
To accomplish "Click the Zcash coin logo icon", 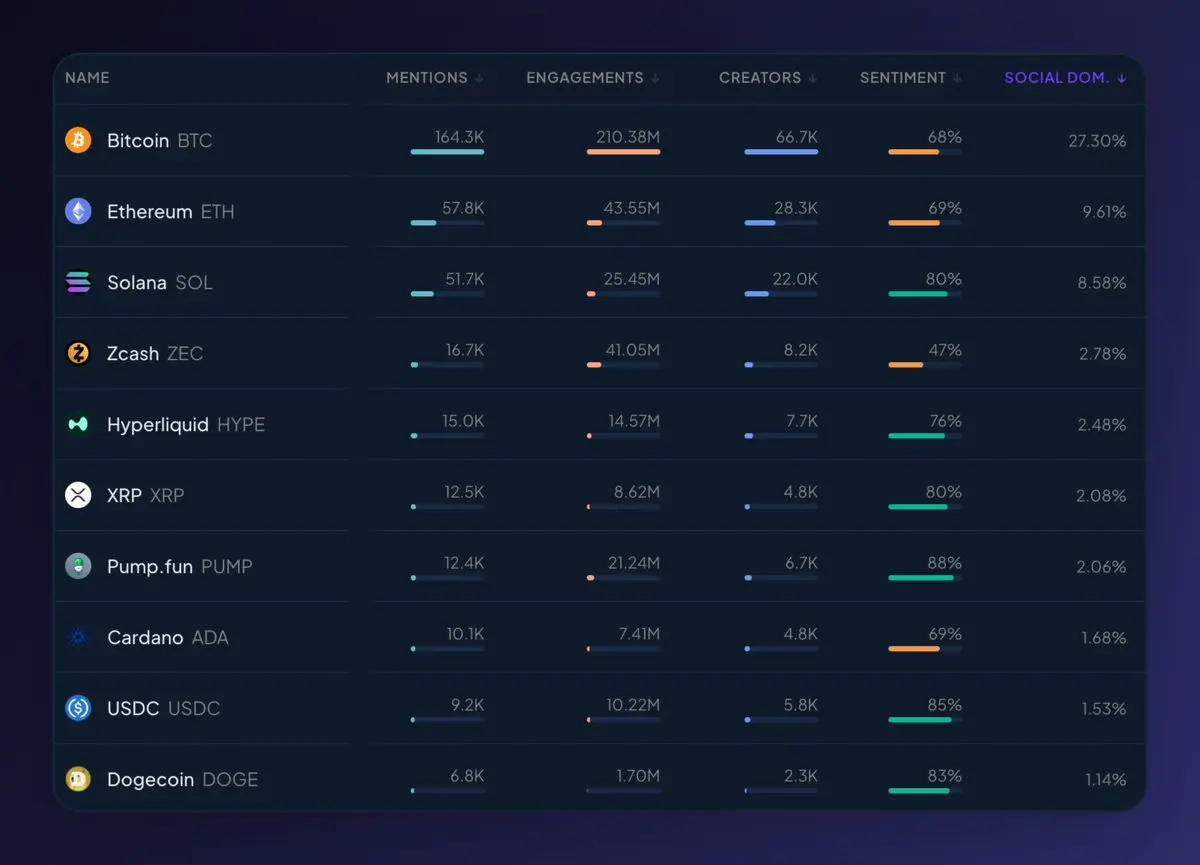I will click(x=78, y=353).
